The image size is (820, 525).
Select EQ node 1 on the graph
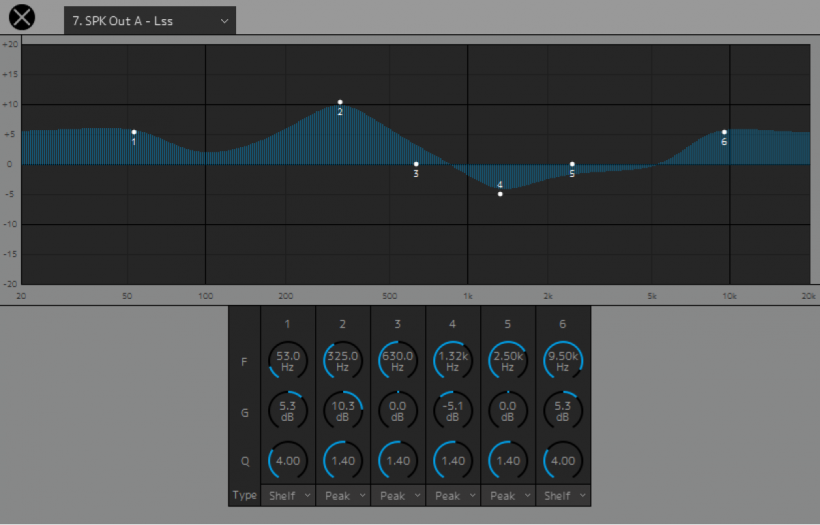(134, 132)
